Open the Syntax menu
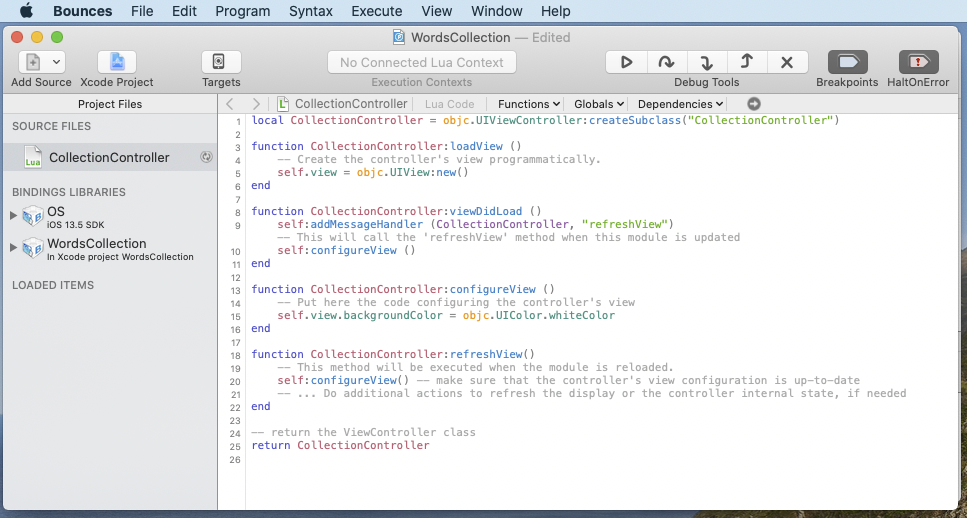 coord(311,11)
